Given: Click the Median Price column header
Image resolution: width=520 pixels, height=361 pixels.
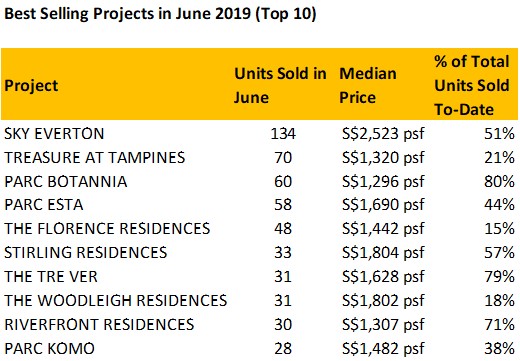Looking at the screenshot, I should click(x=368, y=85).
